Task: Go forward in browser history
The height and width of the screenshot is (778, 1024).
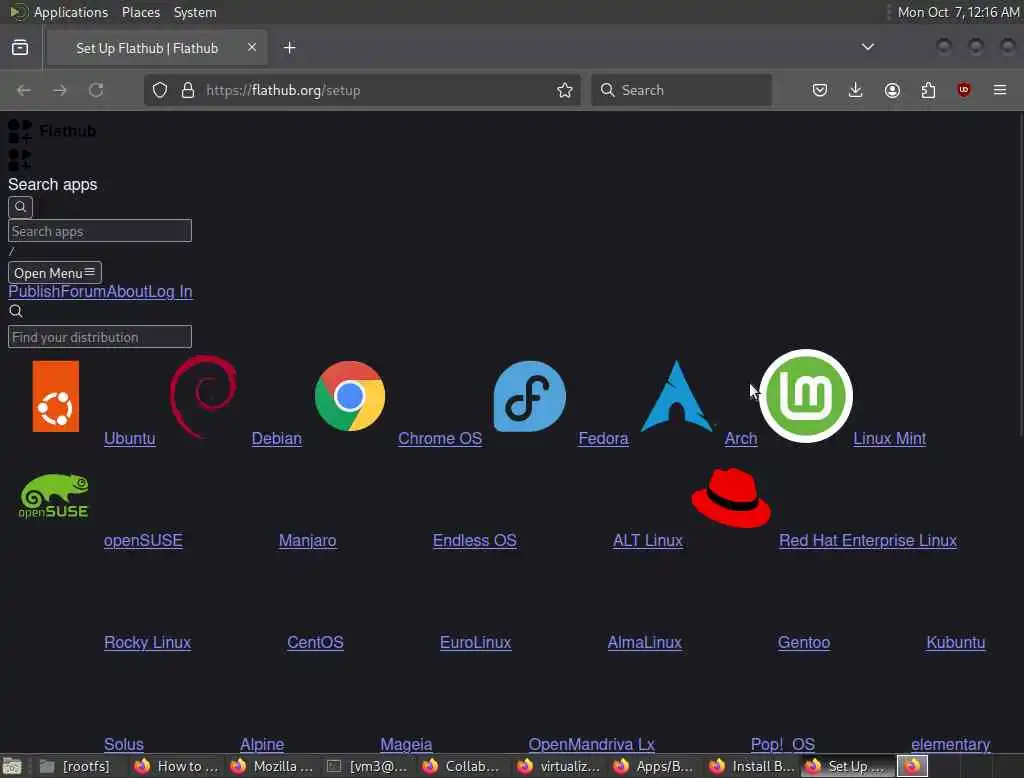Action: pos(59,90)
